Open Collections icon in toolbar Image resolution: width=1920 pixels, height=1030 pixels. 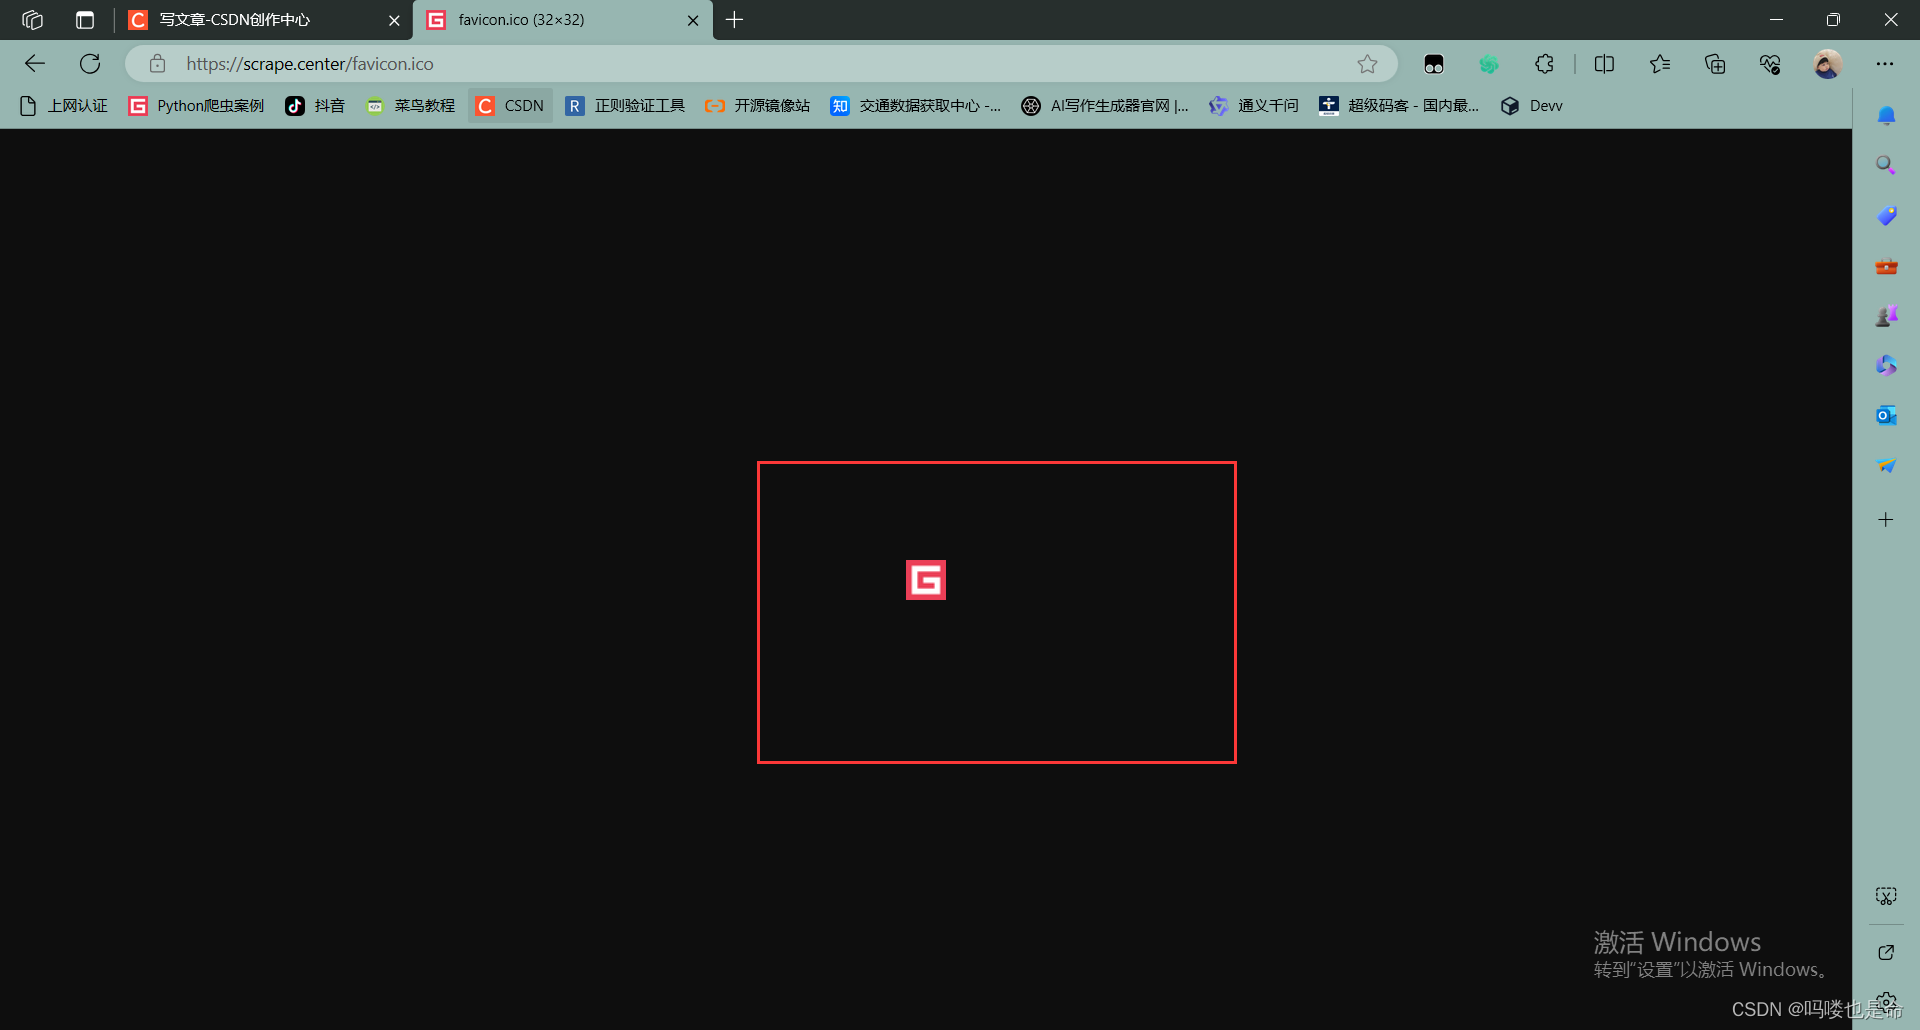(x=1715, y=64)
